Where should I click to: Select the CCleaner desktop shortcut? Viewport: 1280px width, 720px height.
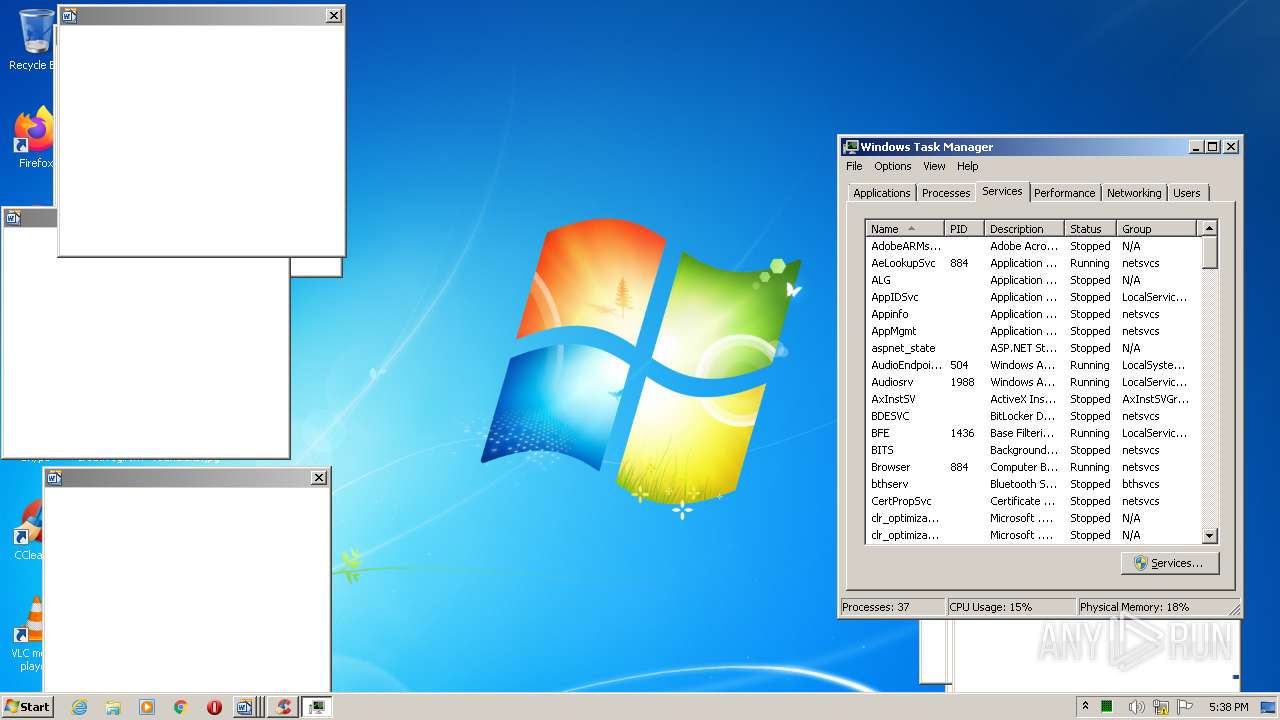click(x=28, y=530)
